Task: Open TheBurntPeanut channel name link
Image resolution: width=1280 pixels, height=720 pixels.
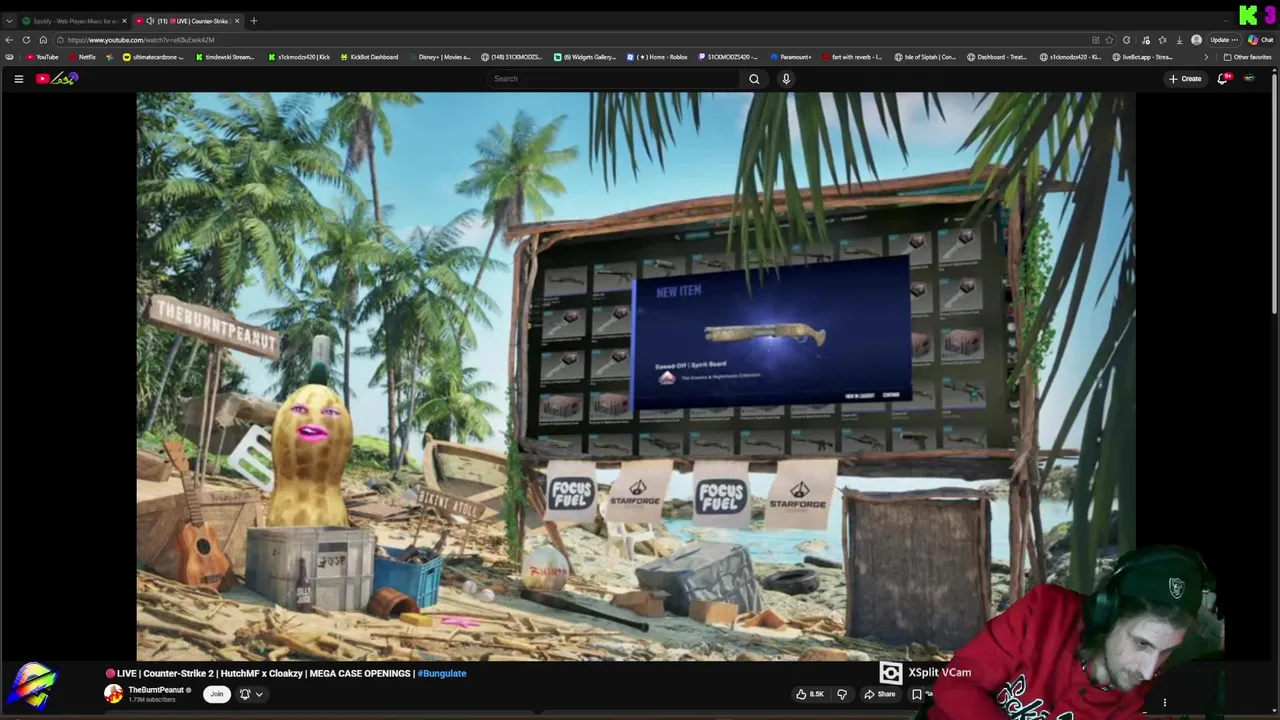Action: (156, 690)
